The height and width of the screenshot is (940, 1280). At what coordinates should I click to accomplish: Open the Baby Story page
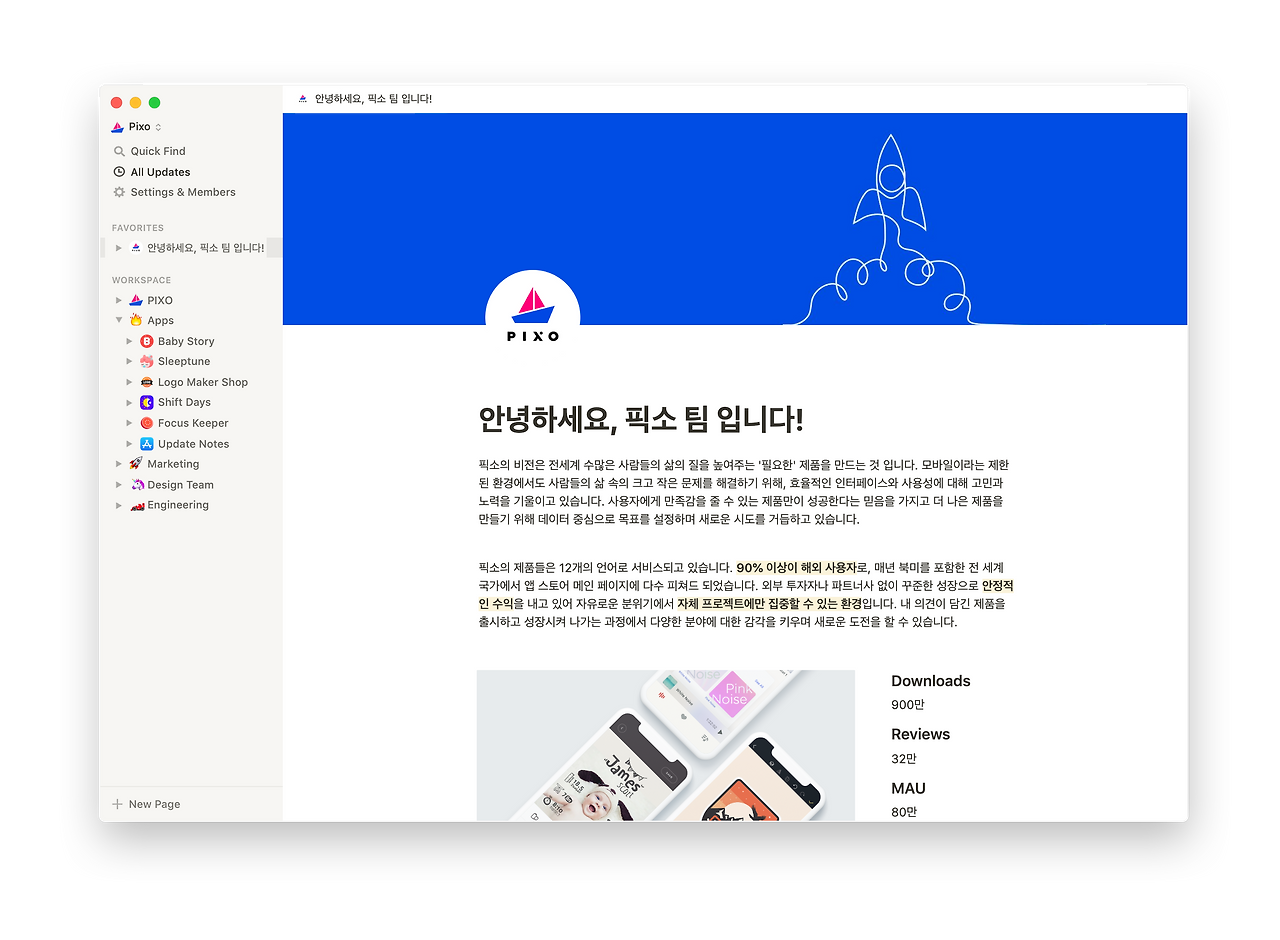(x=186, y=341)
